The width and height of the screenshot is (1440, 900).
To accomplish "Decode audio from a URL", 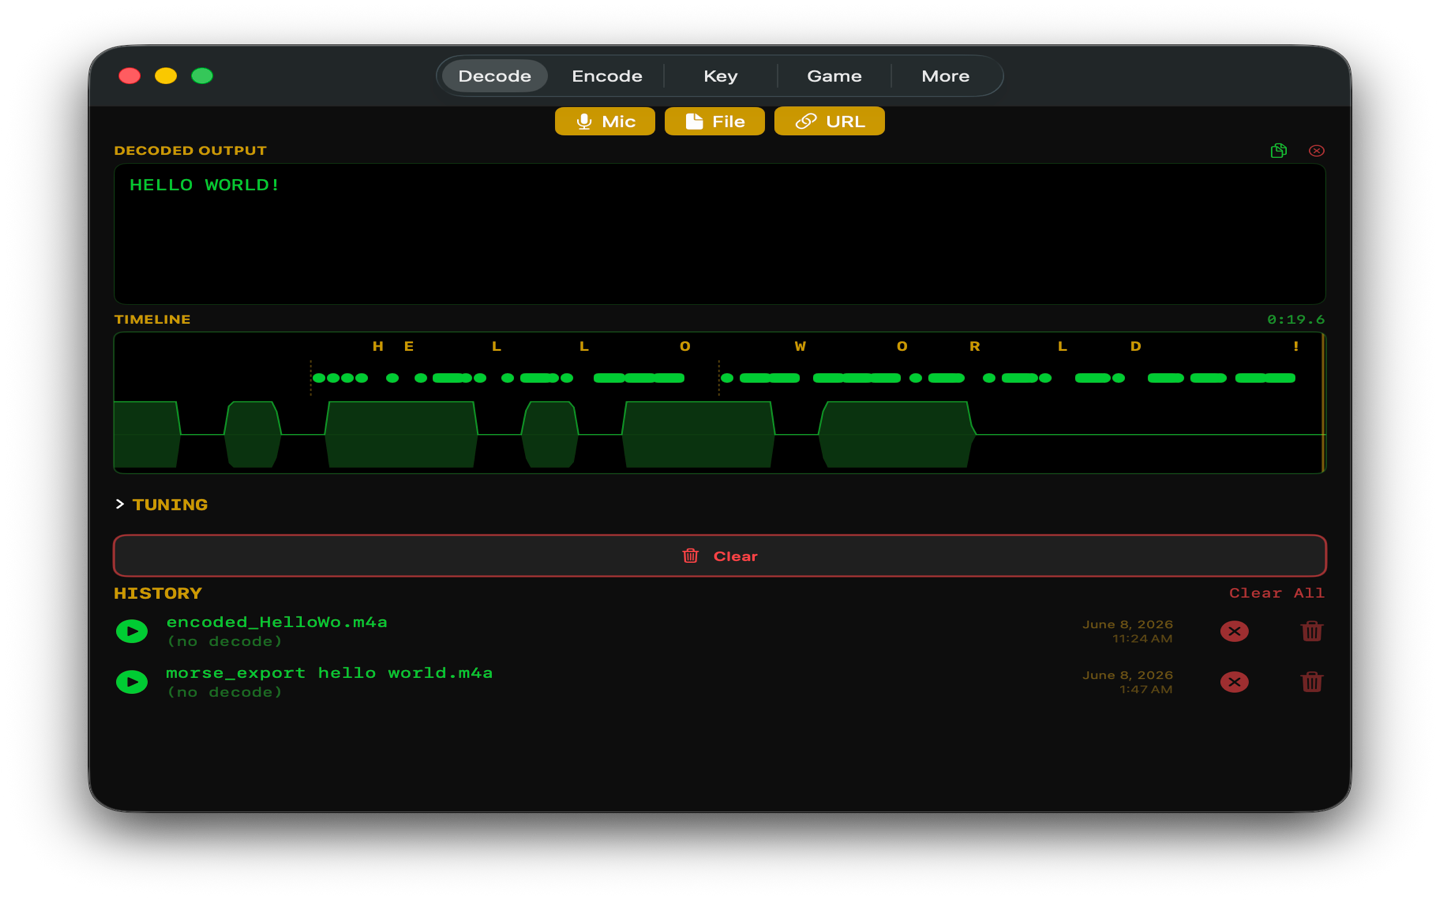I will pyautogui.click(x=829, y=121).
